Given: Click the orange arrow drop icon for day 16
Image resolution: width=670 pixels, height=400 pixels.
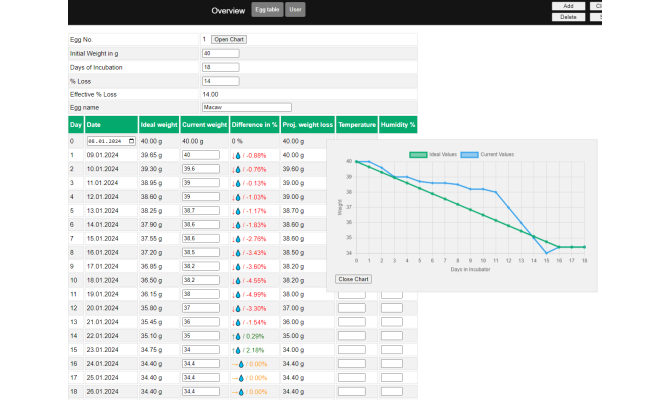Looking at the screenshot, I should pos(241,364).
